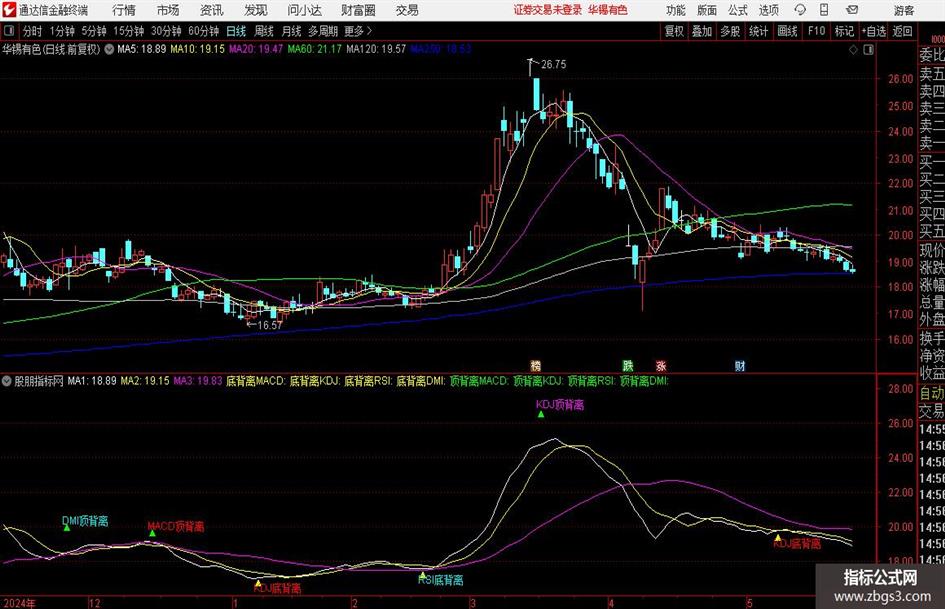This screenshot has width=945, height=609.
Task: Open the 版面 menu
Action: tap(706, 10)
